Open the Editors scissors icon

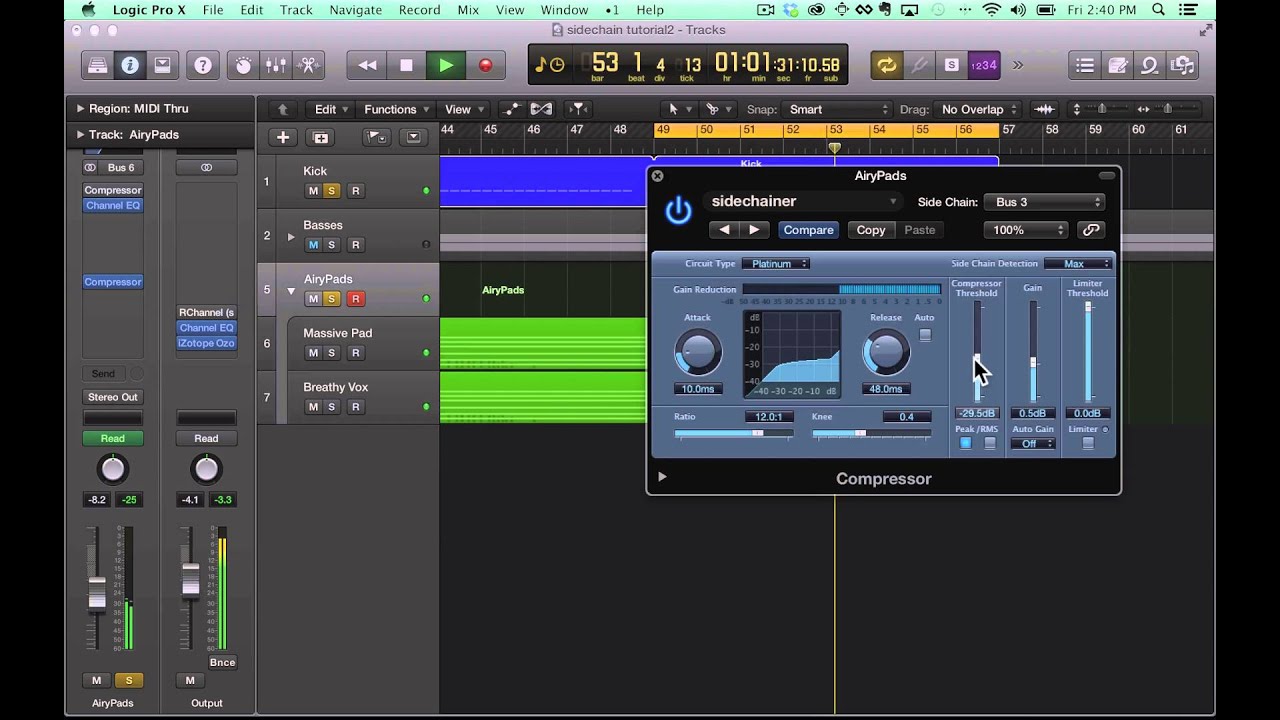[309, 66]
